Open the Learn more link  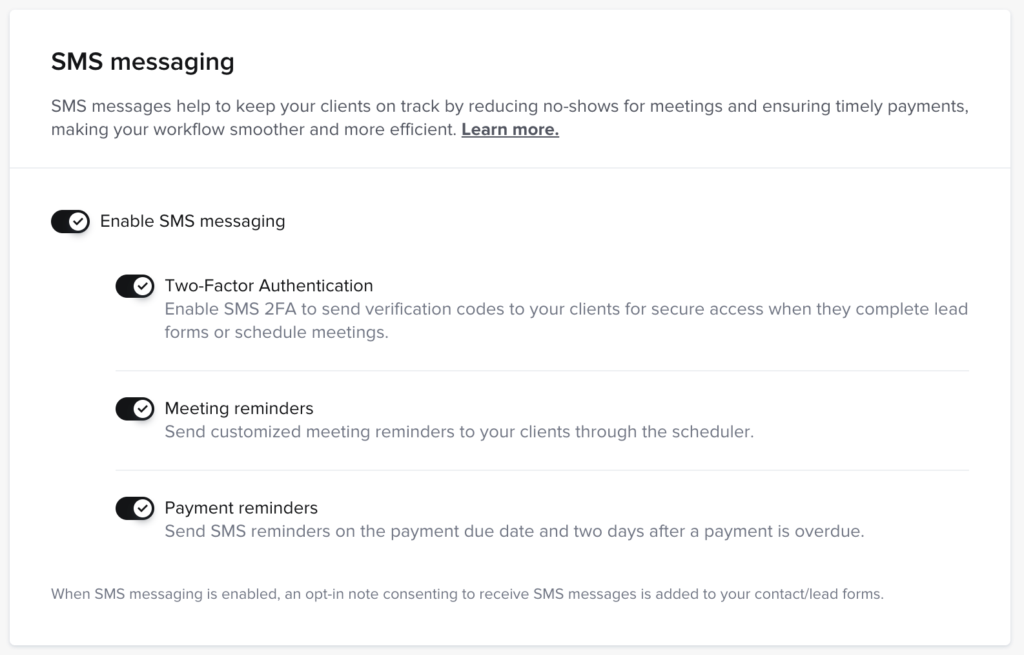510,130
